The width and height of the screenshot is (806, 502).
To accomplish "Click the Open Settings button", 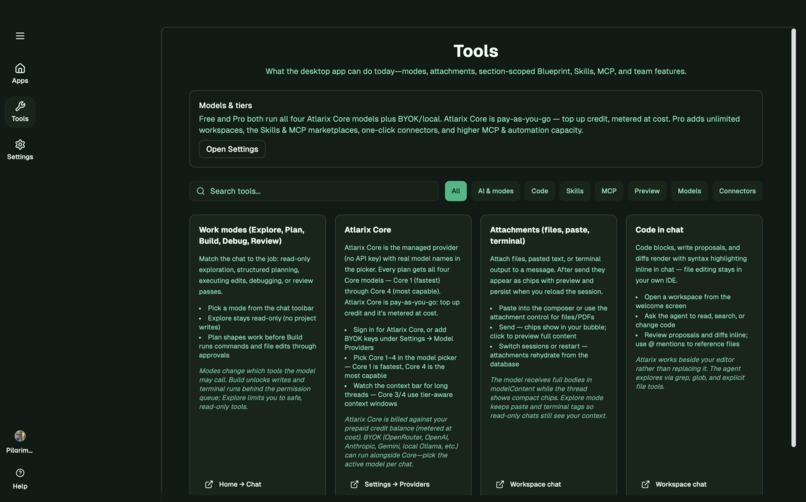I will coord(232,149).
